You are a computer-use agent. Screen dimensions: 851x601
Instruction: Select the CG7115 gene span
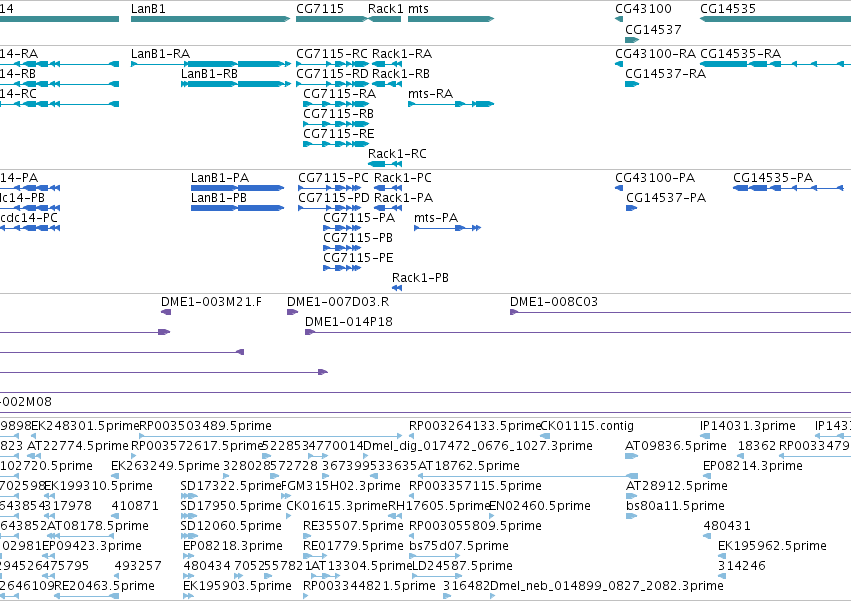332,19
